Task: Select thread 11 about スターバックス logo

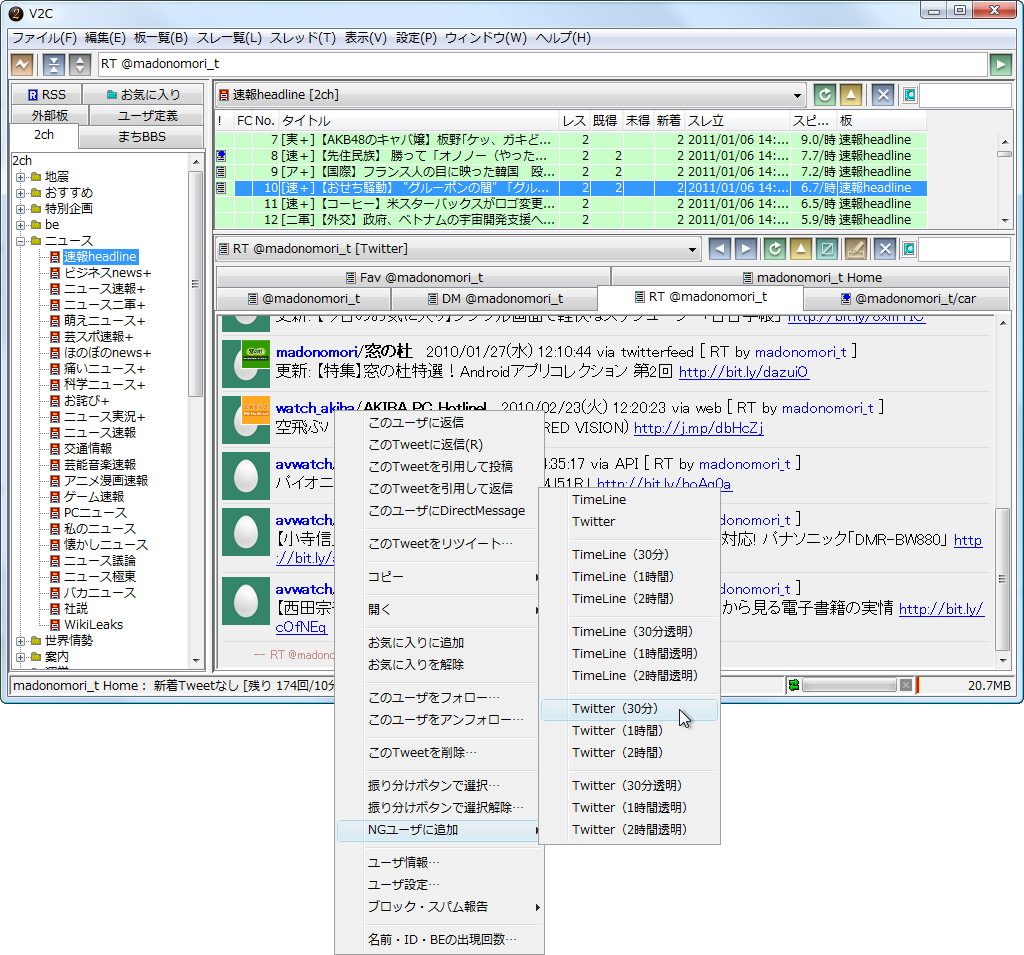Action: pos(570,204)
